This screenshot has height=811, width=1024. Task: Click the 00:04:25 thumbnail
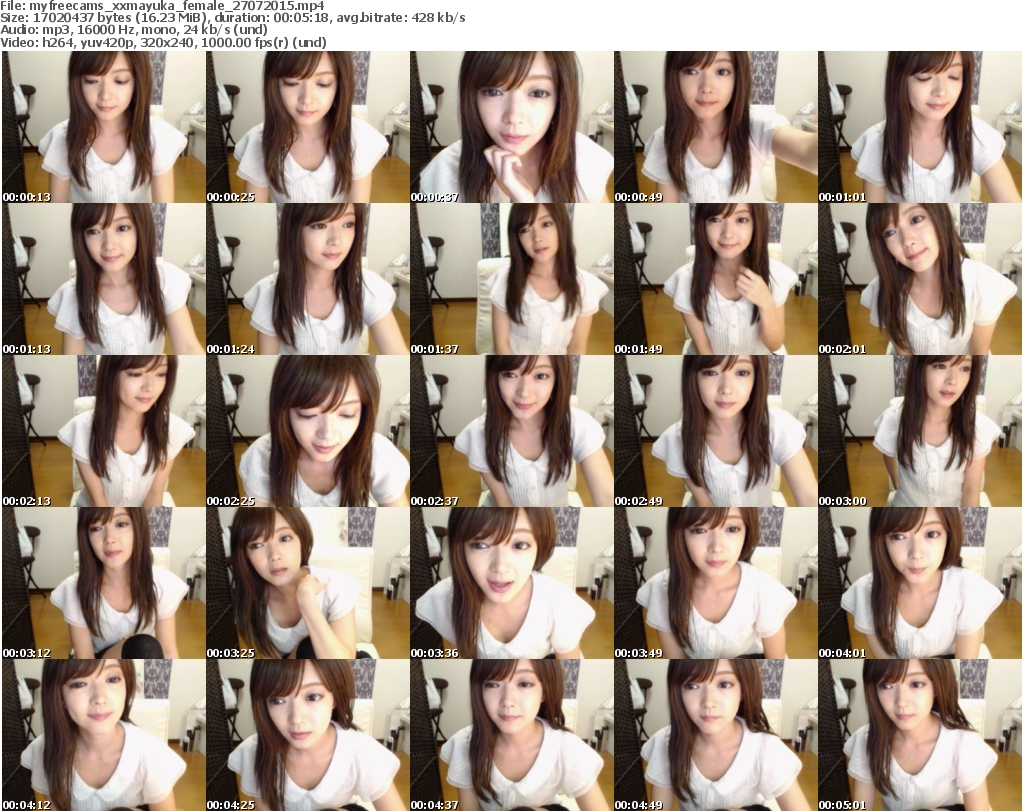(x=308, y=735)
